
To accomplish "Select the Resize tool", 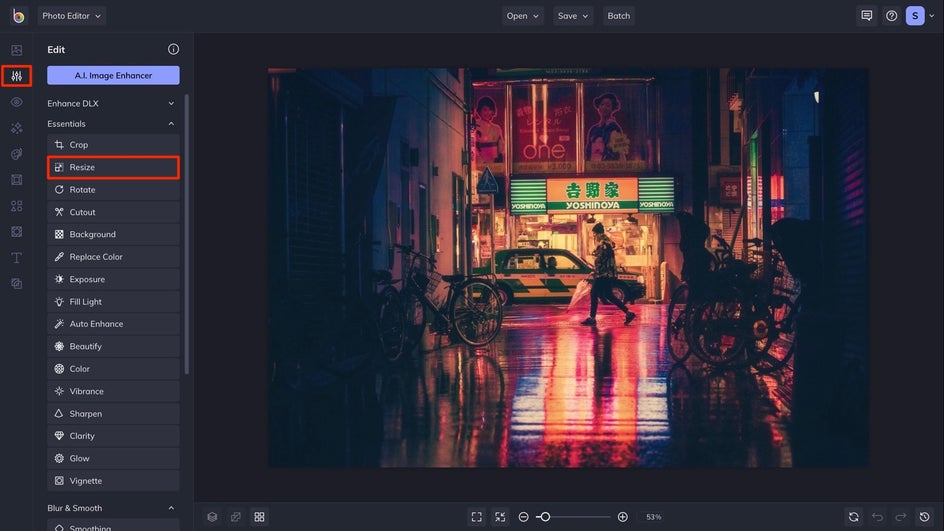I will coord(113,167).
